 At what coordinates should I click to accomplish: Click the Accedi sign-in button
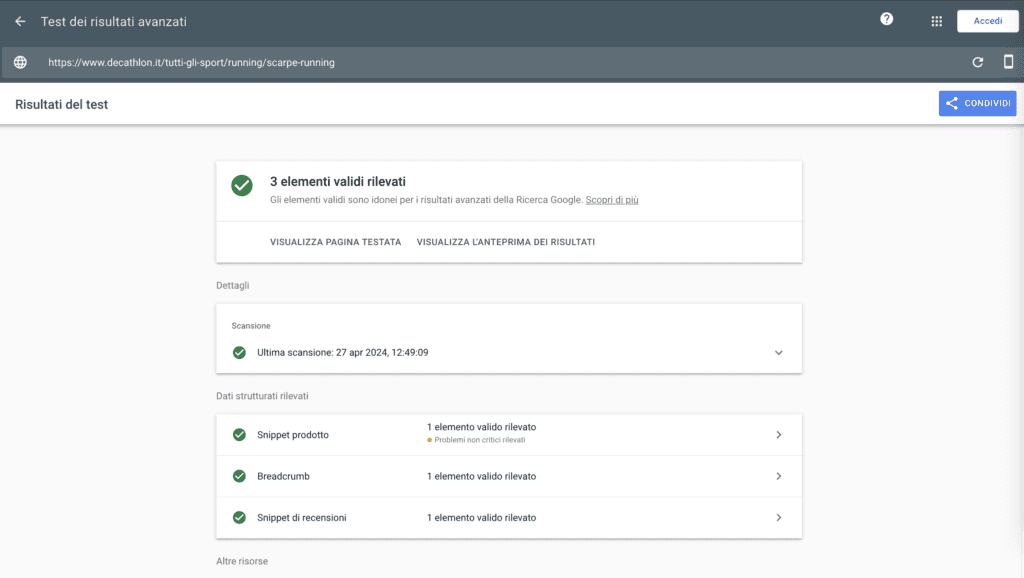click(987, 21)
